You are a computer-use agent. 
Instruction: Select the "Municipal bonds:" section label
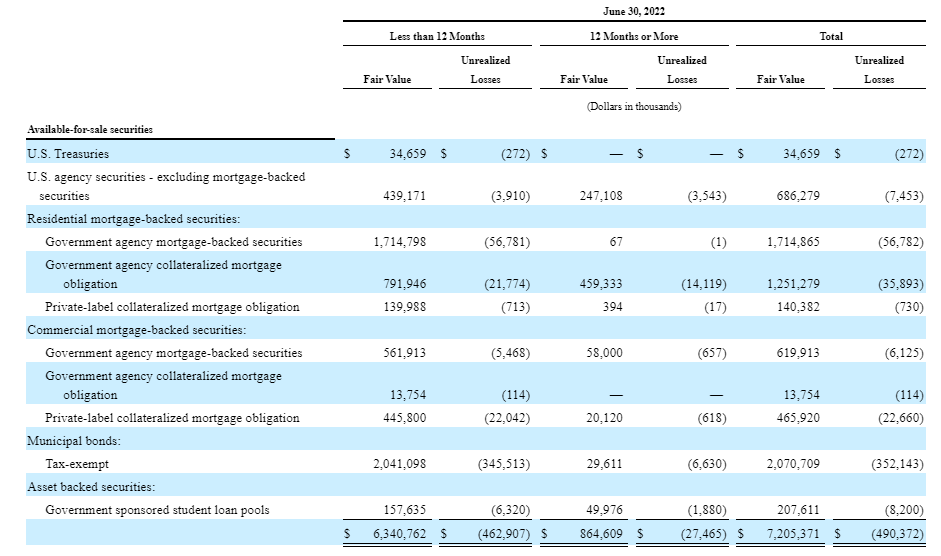(x=76, y=440)
